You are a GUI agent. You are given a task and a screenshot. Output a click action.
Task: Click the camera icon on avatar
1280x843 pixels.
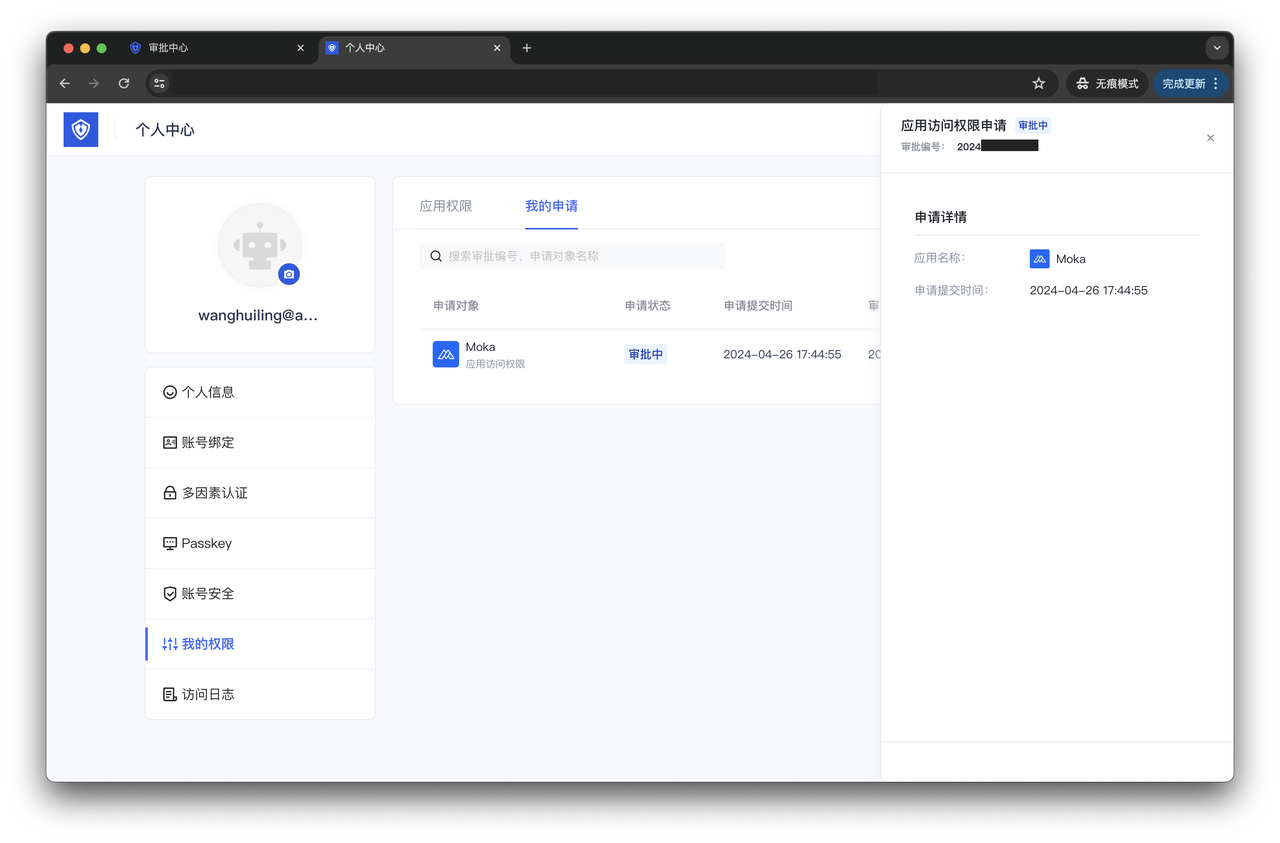pos(289,274)
